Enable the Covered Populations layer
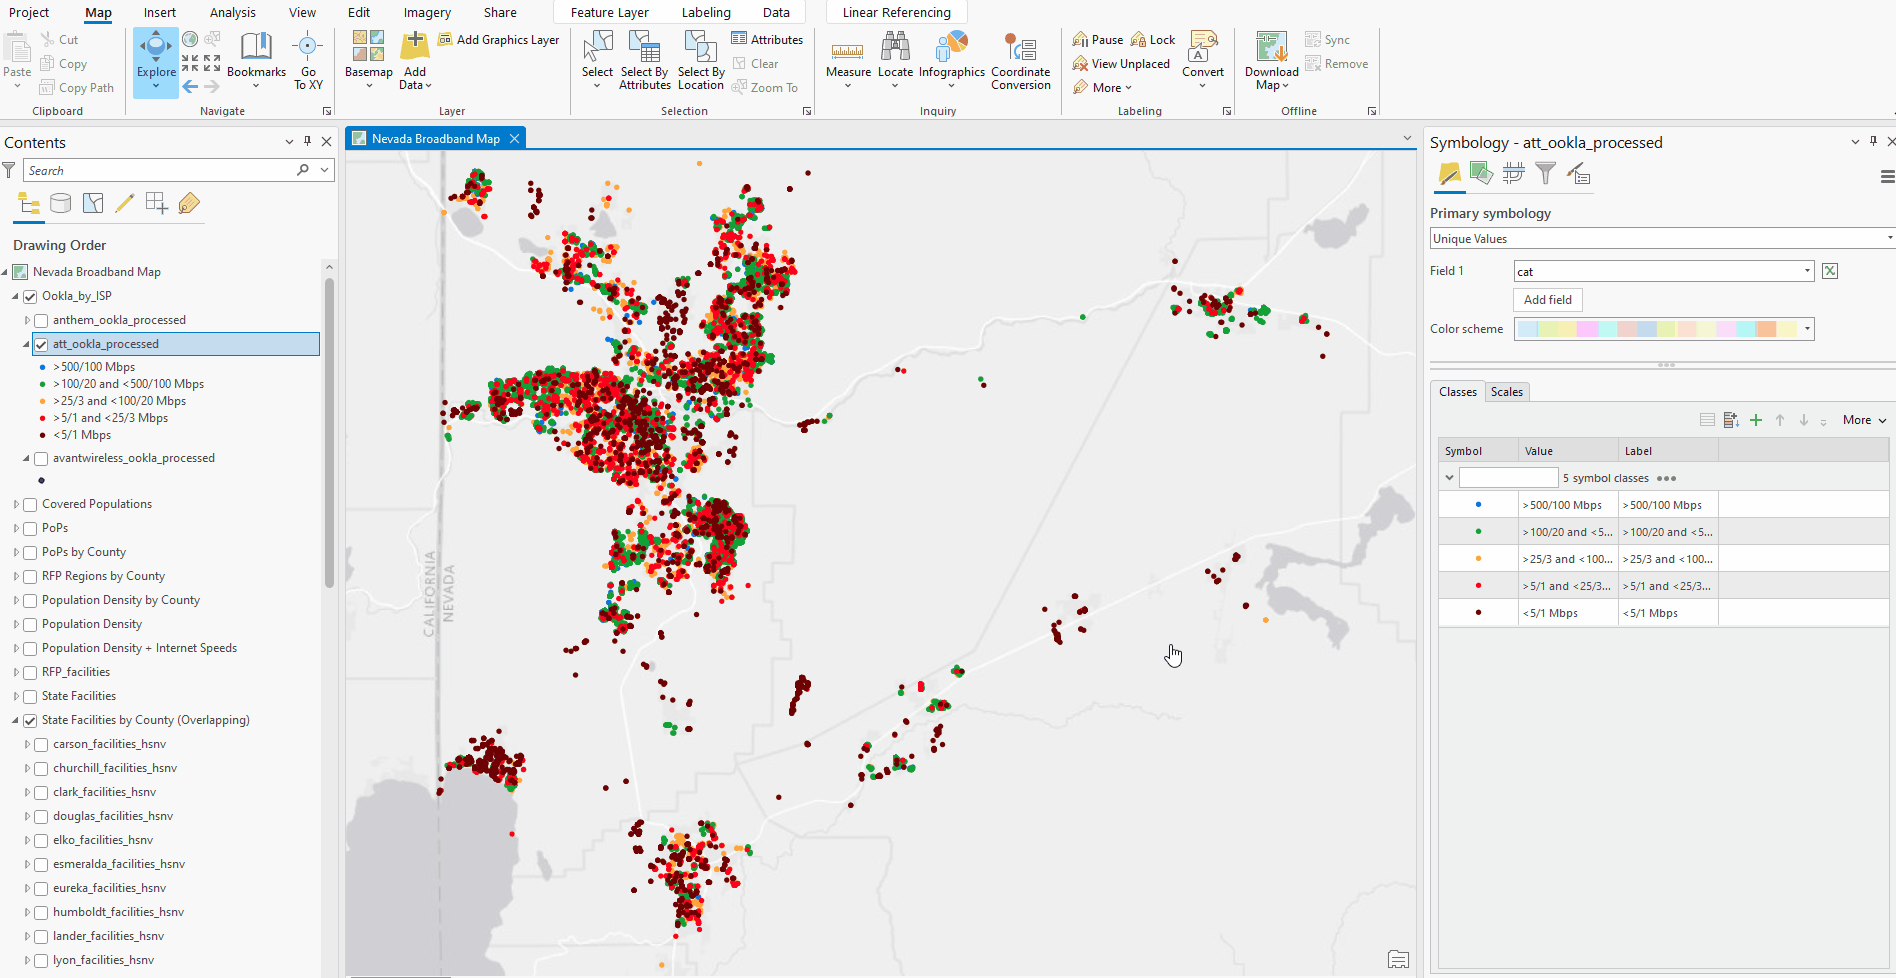The height and width of the screenshot is (978, 1896). 29,503
